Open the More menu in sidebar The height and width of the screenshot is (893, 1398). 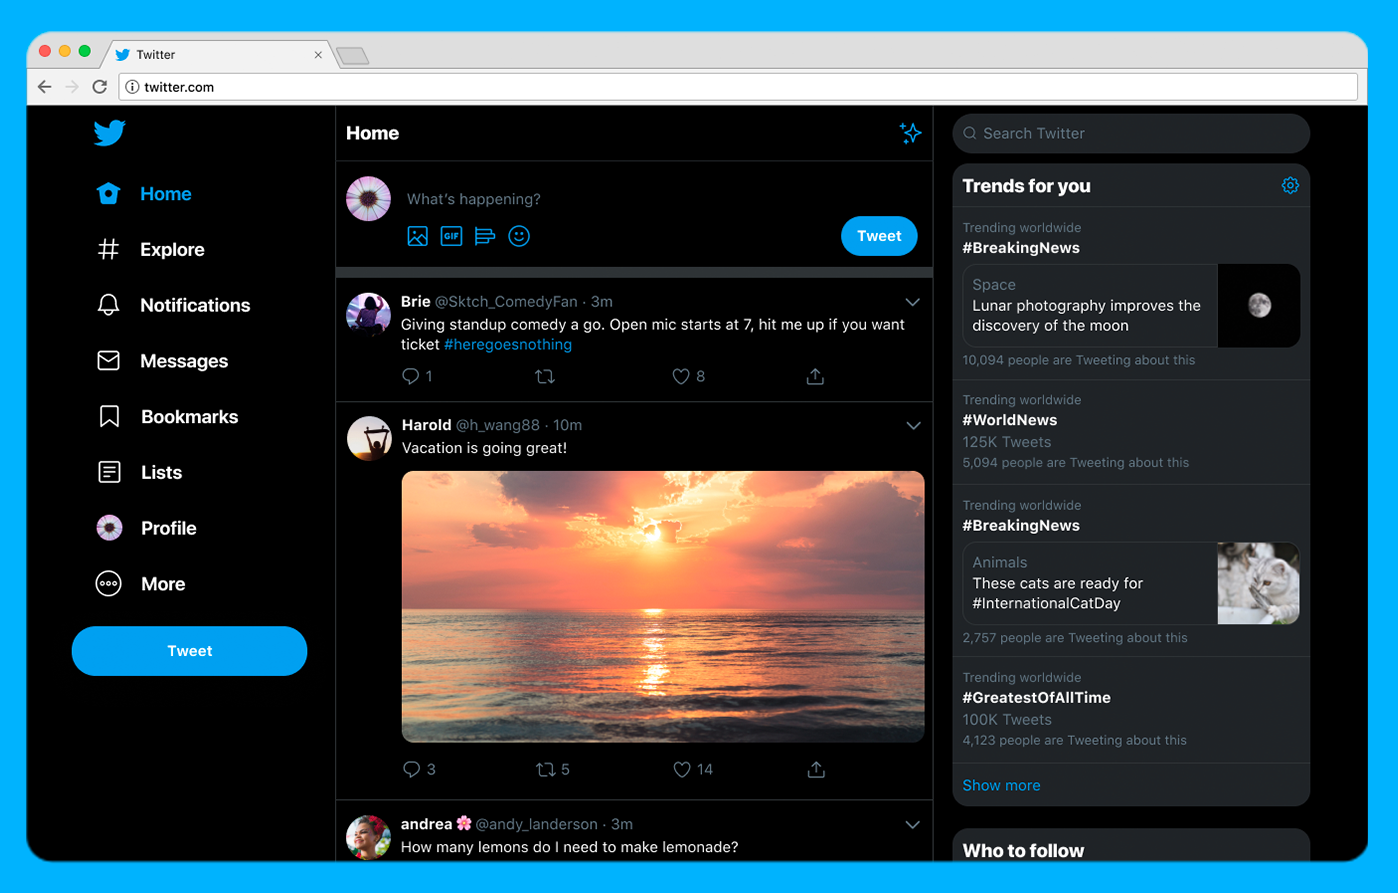point(140,584)
